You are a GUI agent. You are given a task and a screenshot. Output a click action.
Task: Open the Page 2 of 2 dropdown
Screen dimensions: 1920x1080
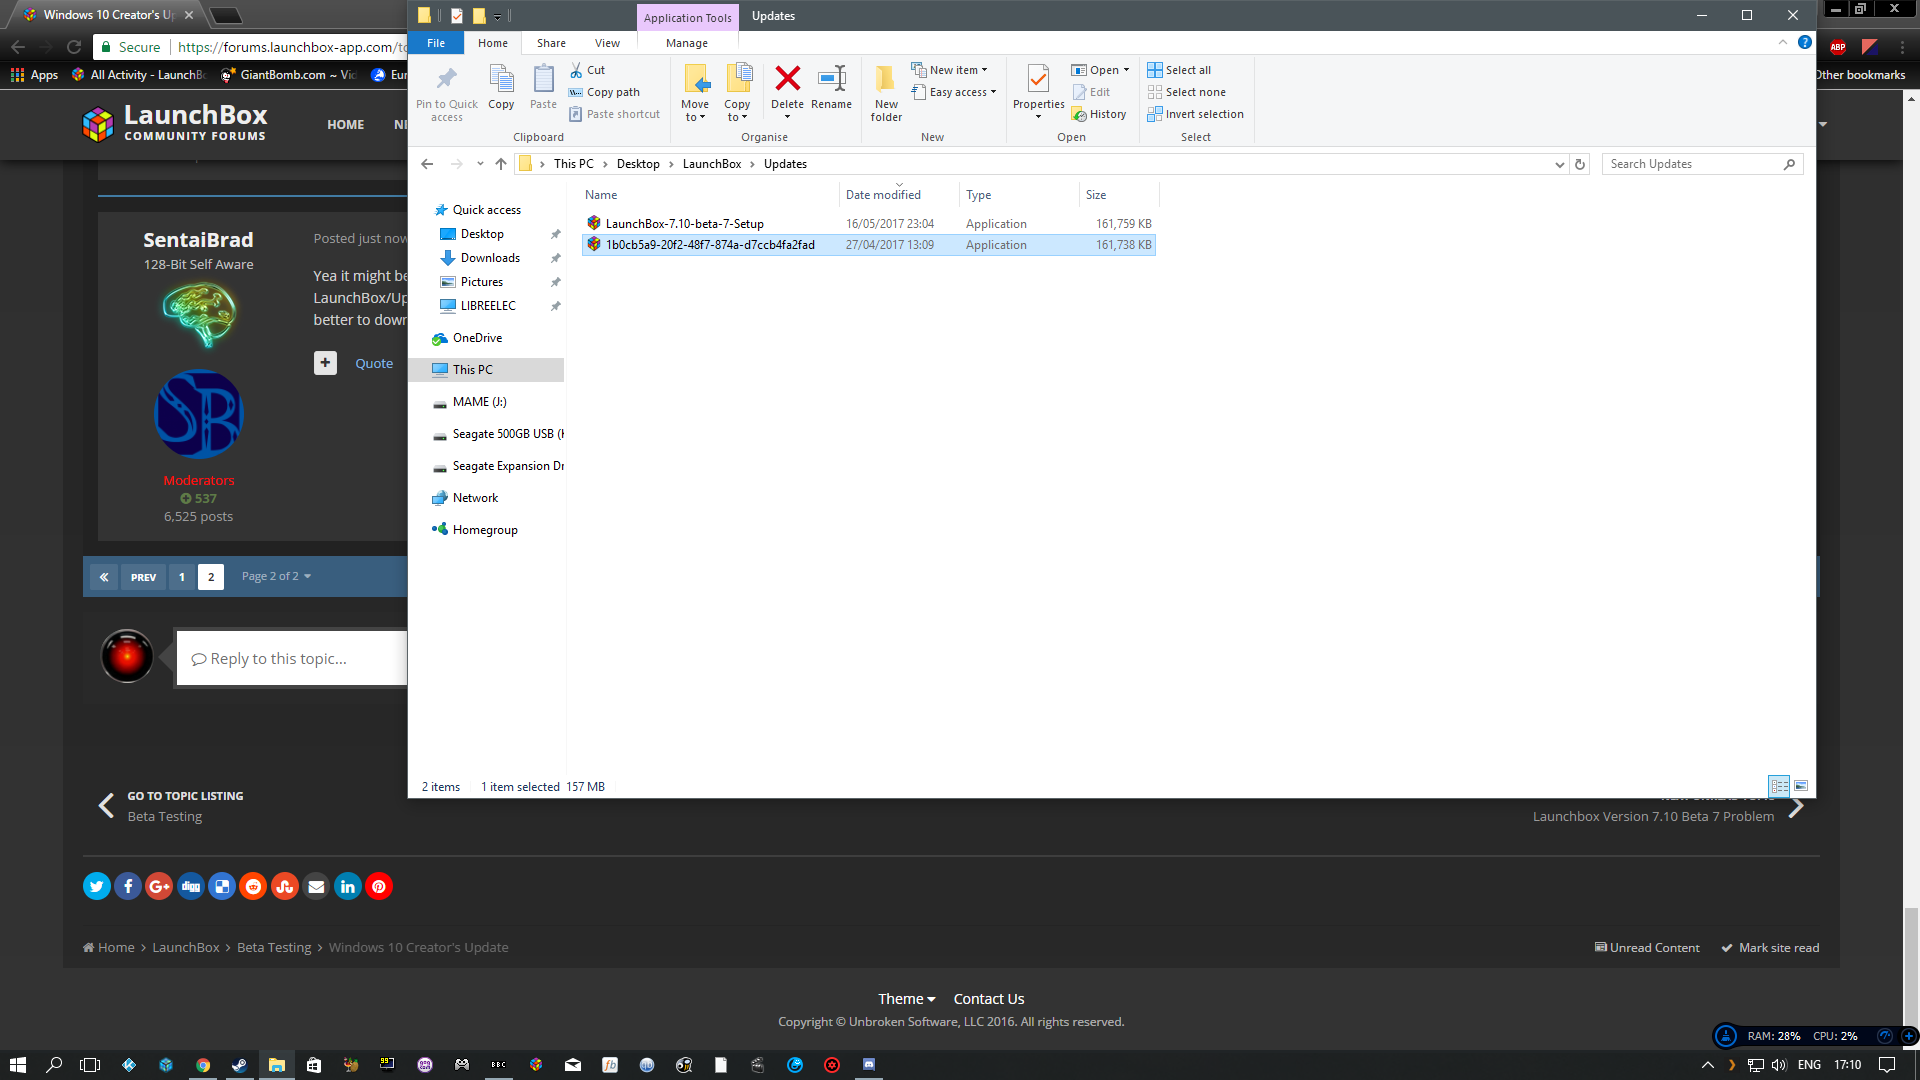pyautogui.click(x=276, y=577)
